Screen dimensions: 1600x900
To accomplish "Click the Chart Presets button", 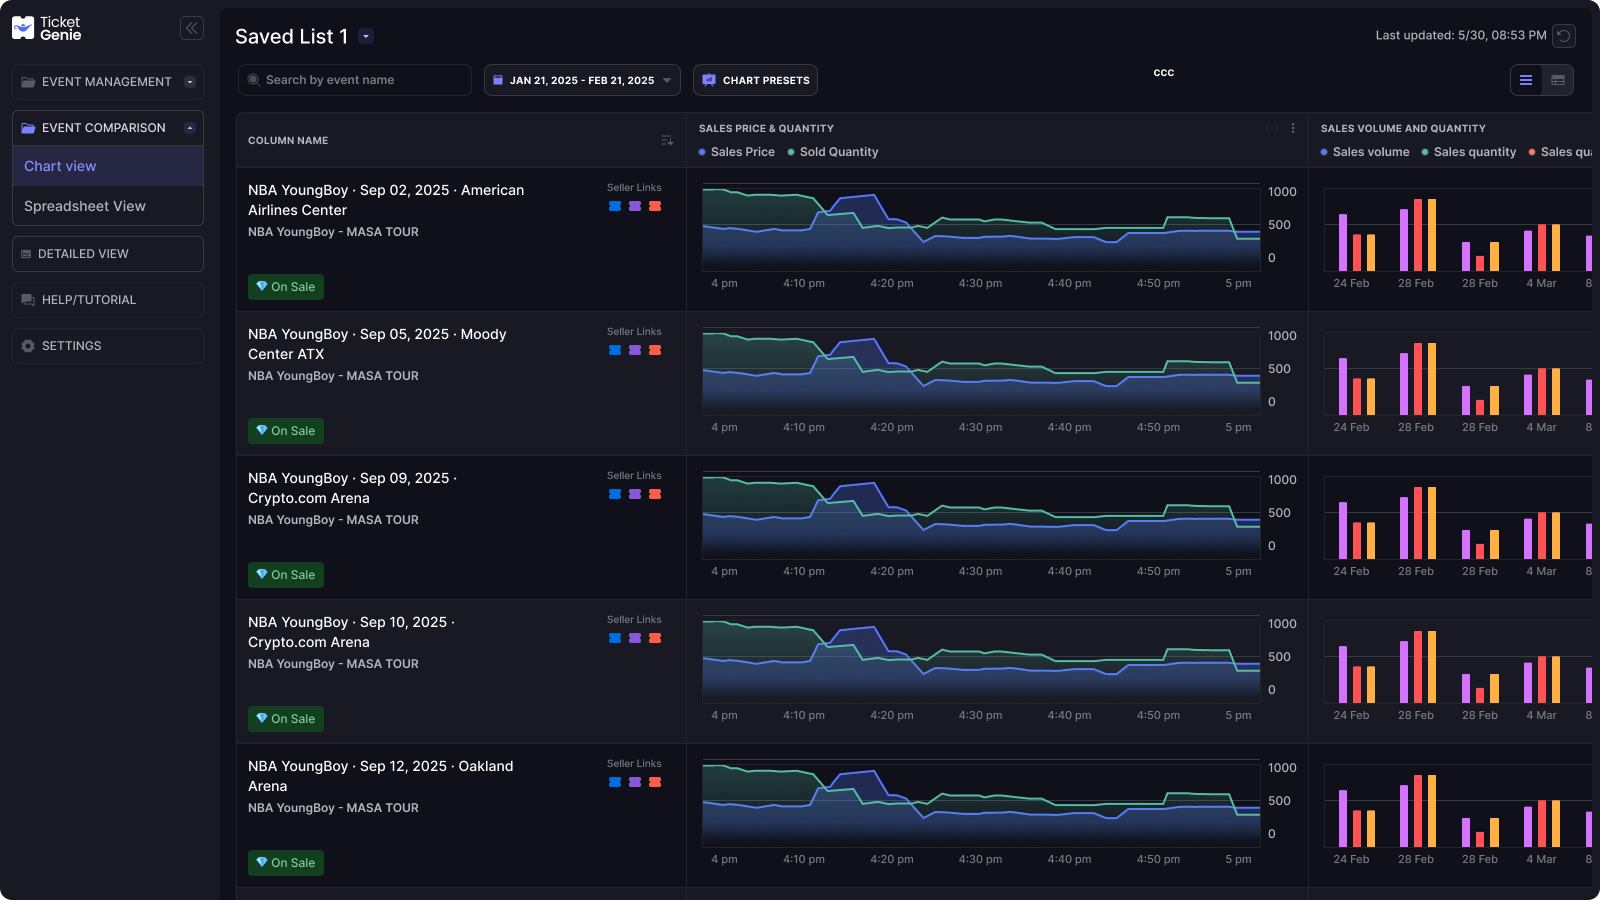I will (x=755, y=79).
